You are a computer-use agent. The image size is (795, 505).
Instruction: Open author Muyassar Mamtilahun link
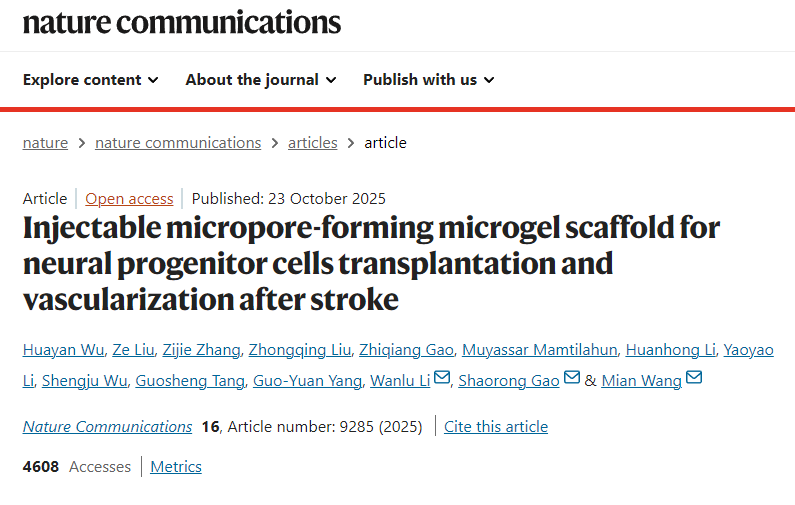[x=539, y=350]
